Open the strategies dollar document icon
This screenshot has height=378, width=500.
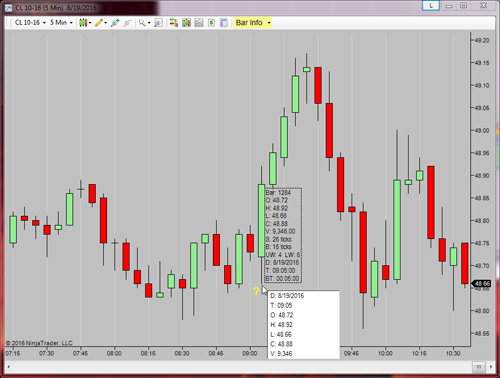coord(211,23)
